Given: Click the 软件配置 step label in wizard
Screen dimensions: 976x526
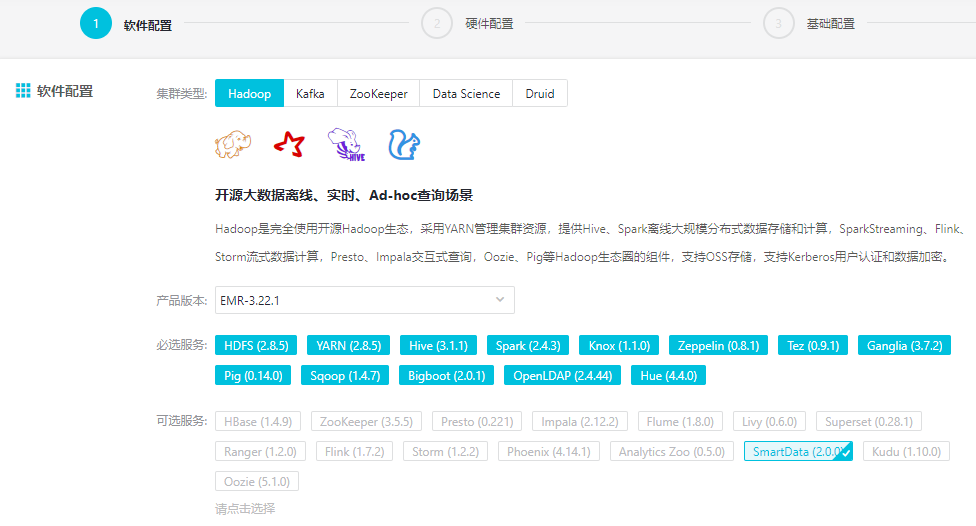Looking at the screenshot, I should coord(148,25).
